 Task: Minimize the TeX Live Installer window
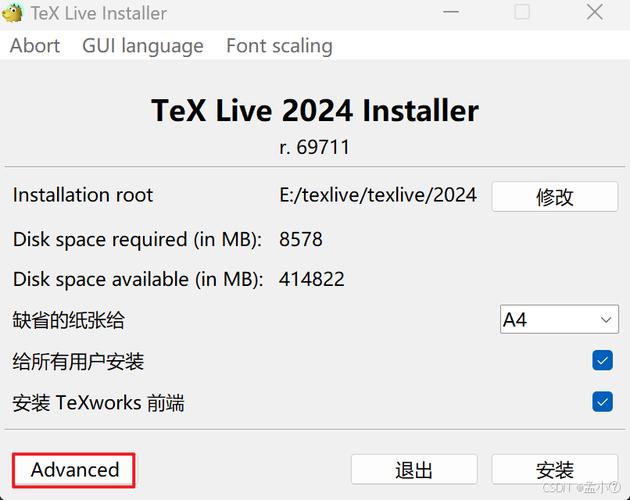click(451, 12)
